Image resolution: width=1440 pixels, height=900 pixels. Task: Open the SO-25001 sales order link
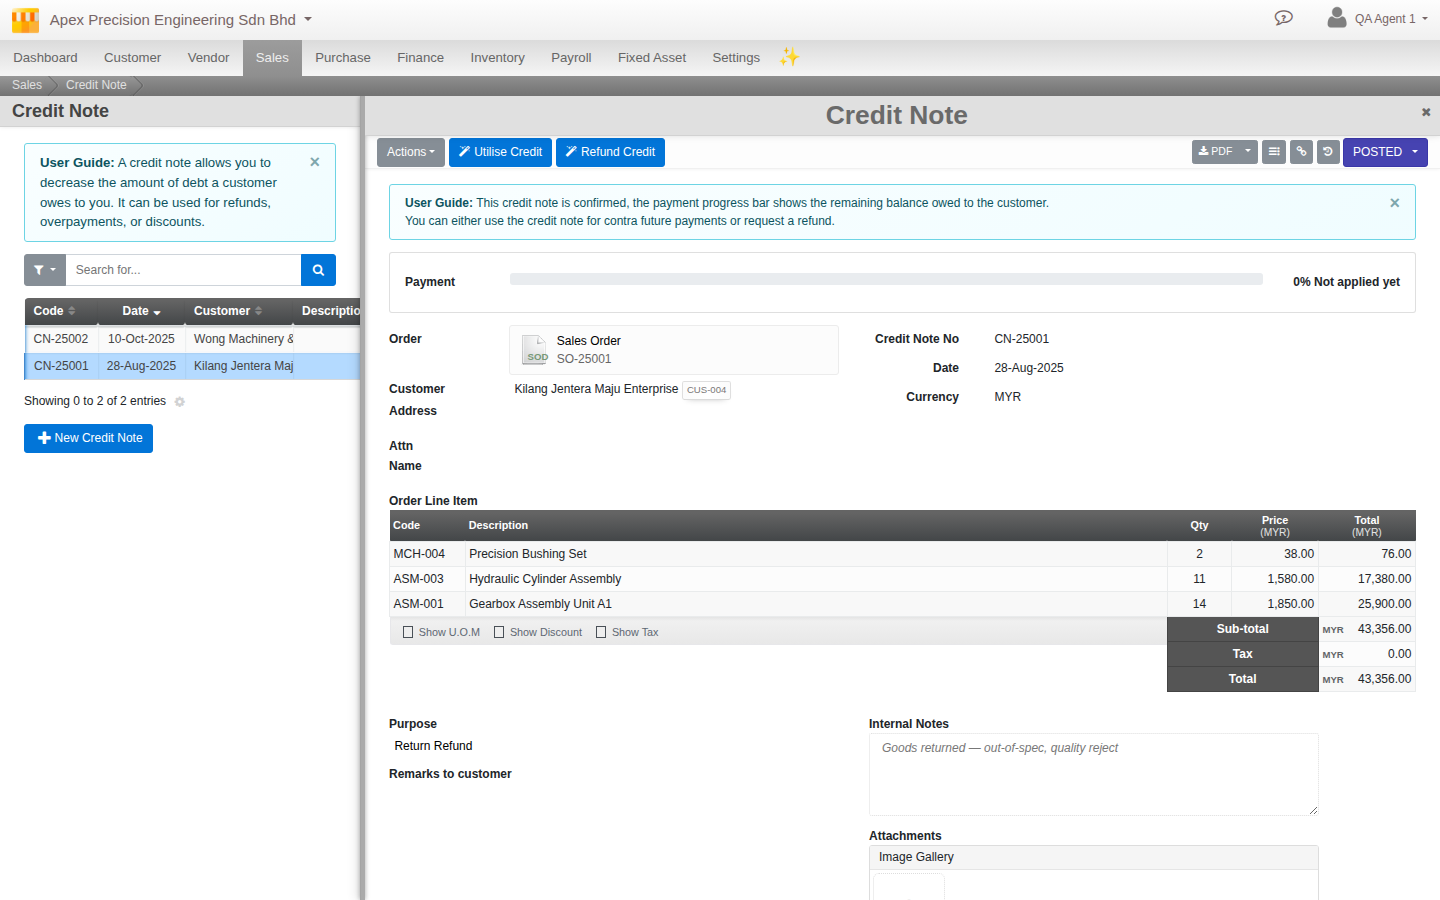coord(584,359)
